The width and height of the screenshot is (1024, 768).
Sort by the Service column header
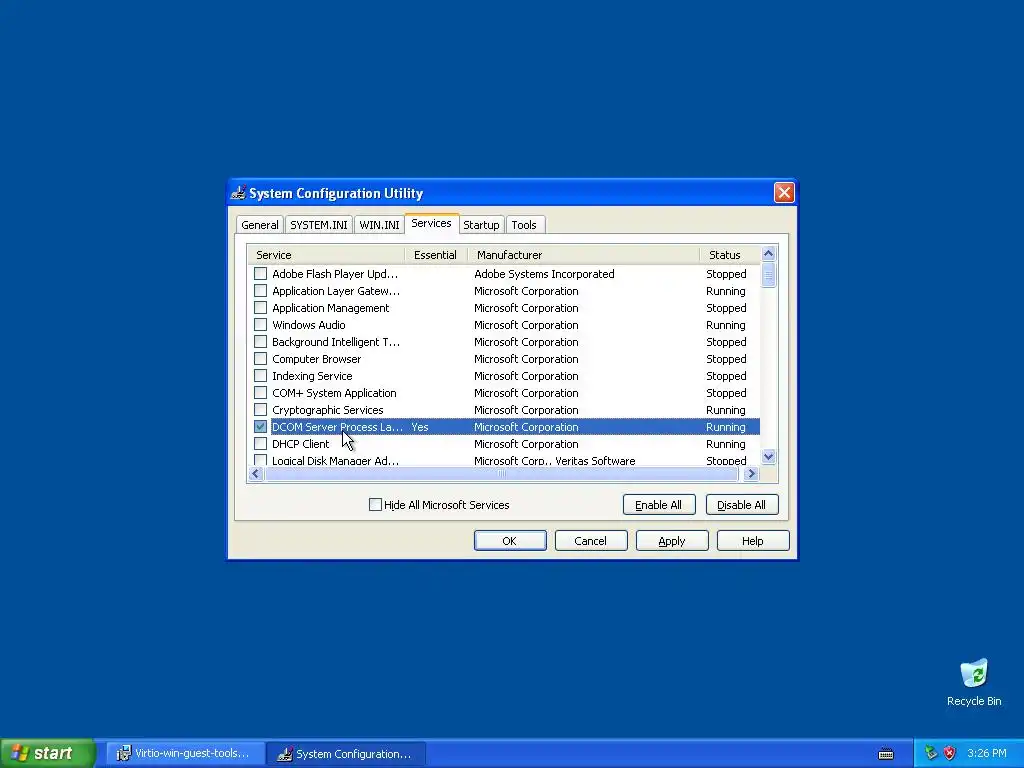pyautogui.click(x=326, y=255)
